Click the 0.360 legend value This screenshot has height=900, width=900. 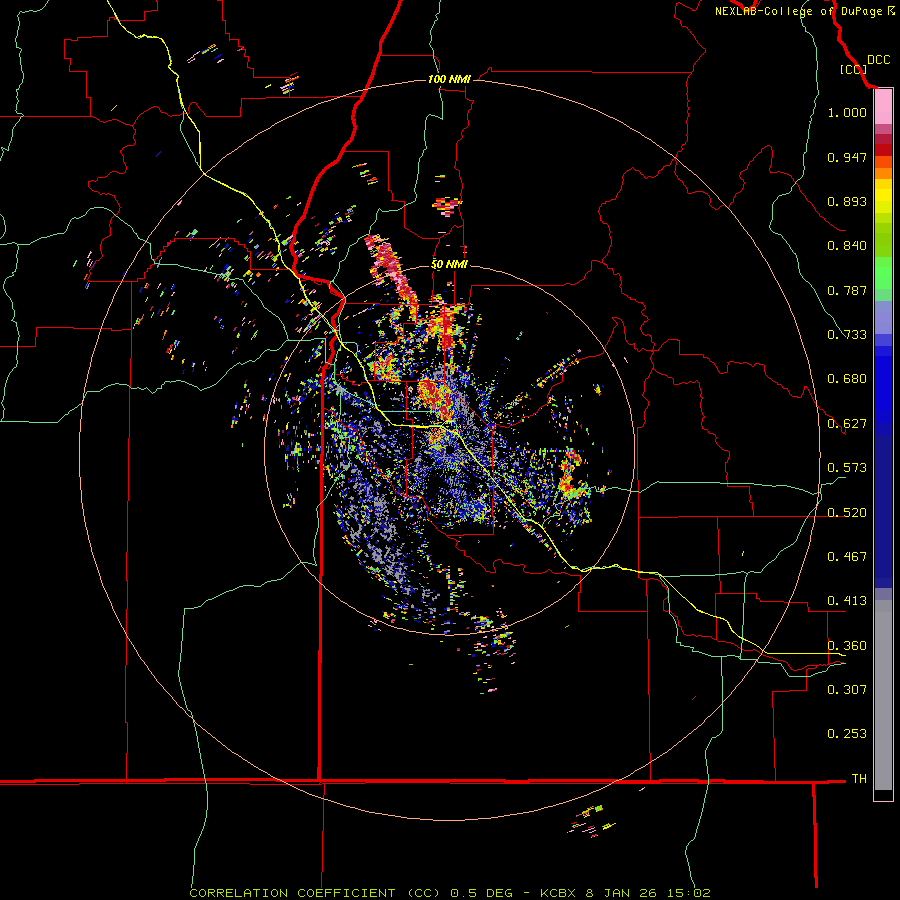pos(847,646)
